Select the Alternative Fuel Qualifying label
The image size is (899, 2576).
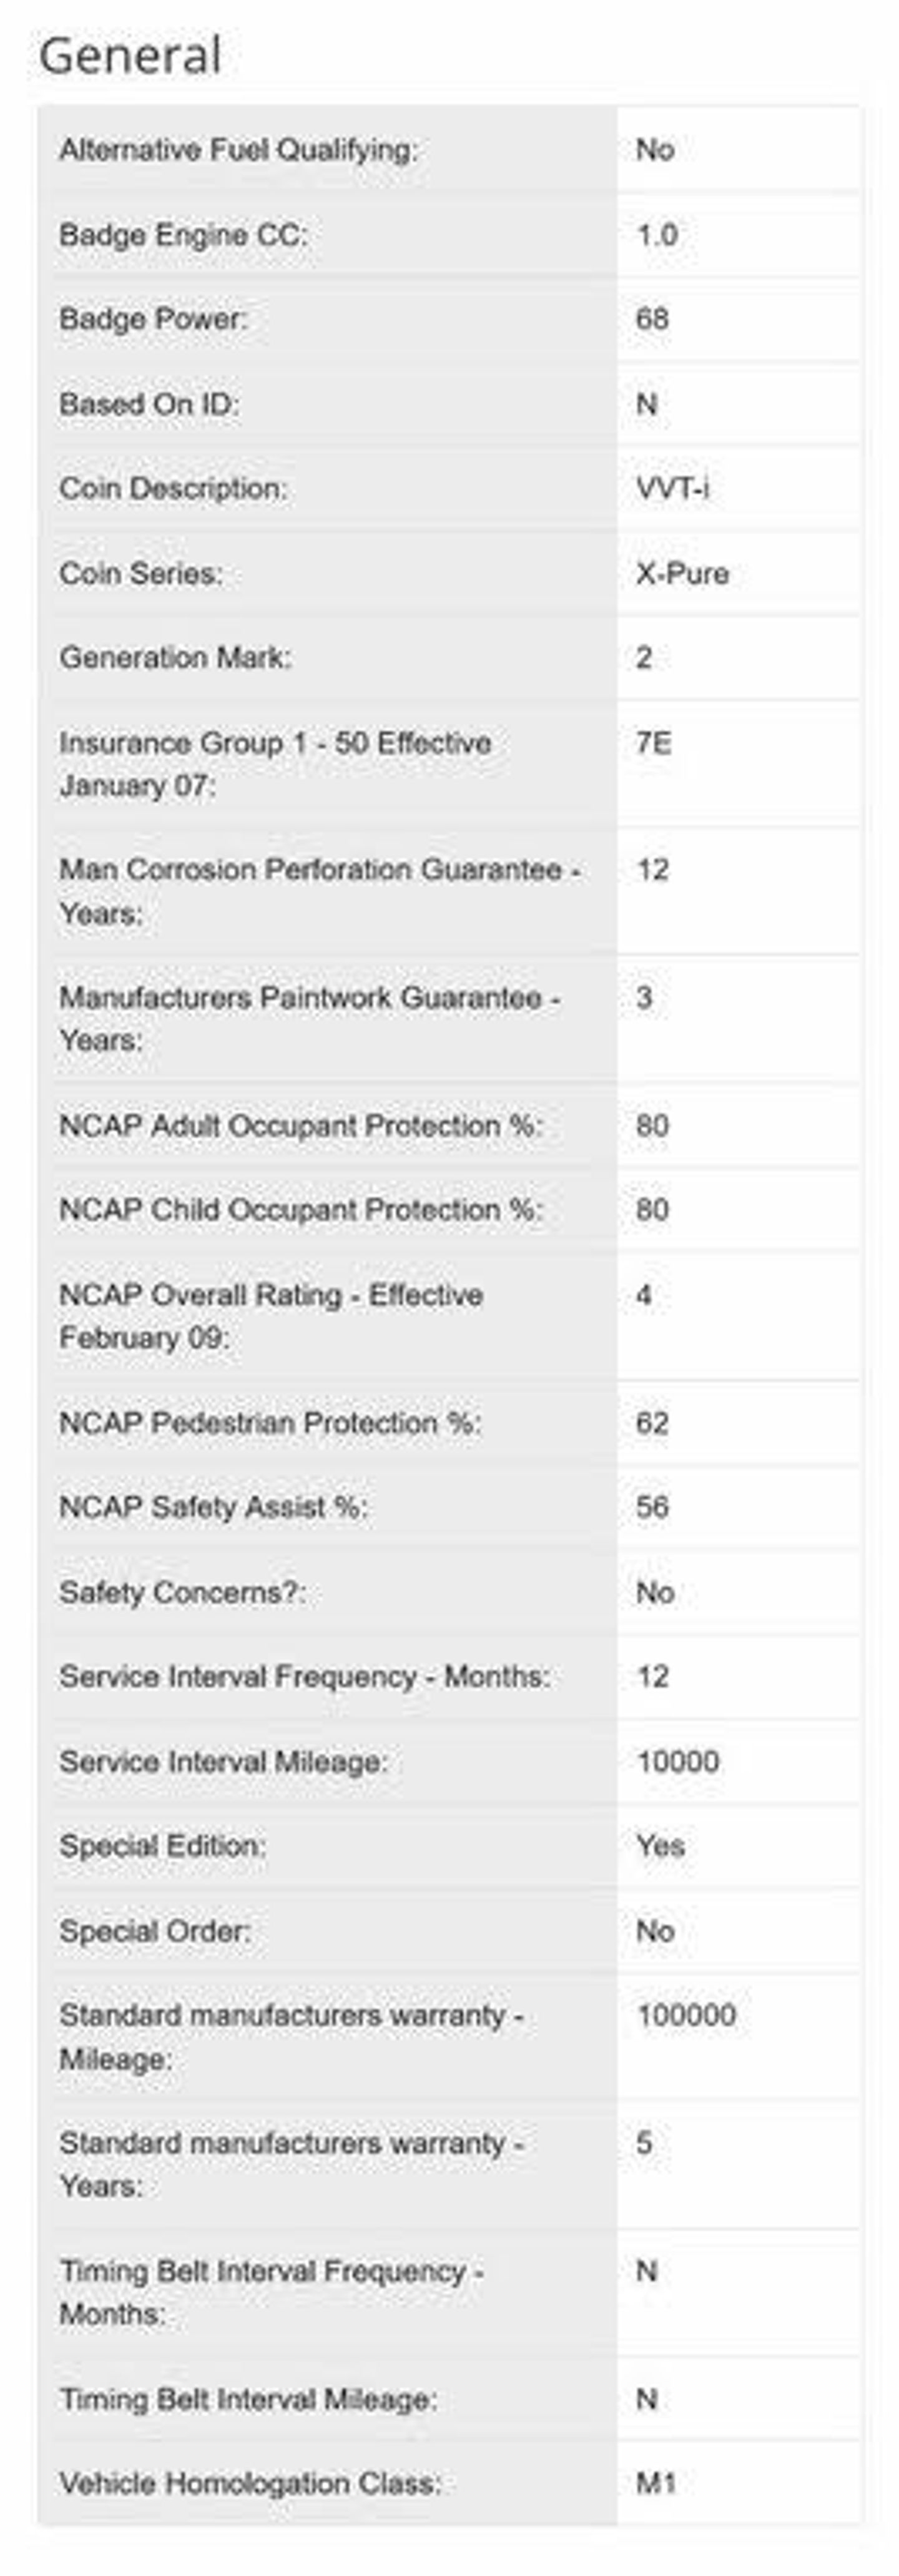coord(239,150)
